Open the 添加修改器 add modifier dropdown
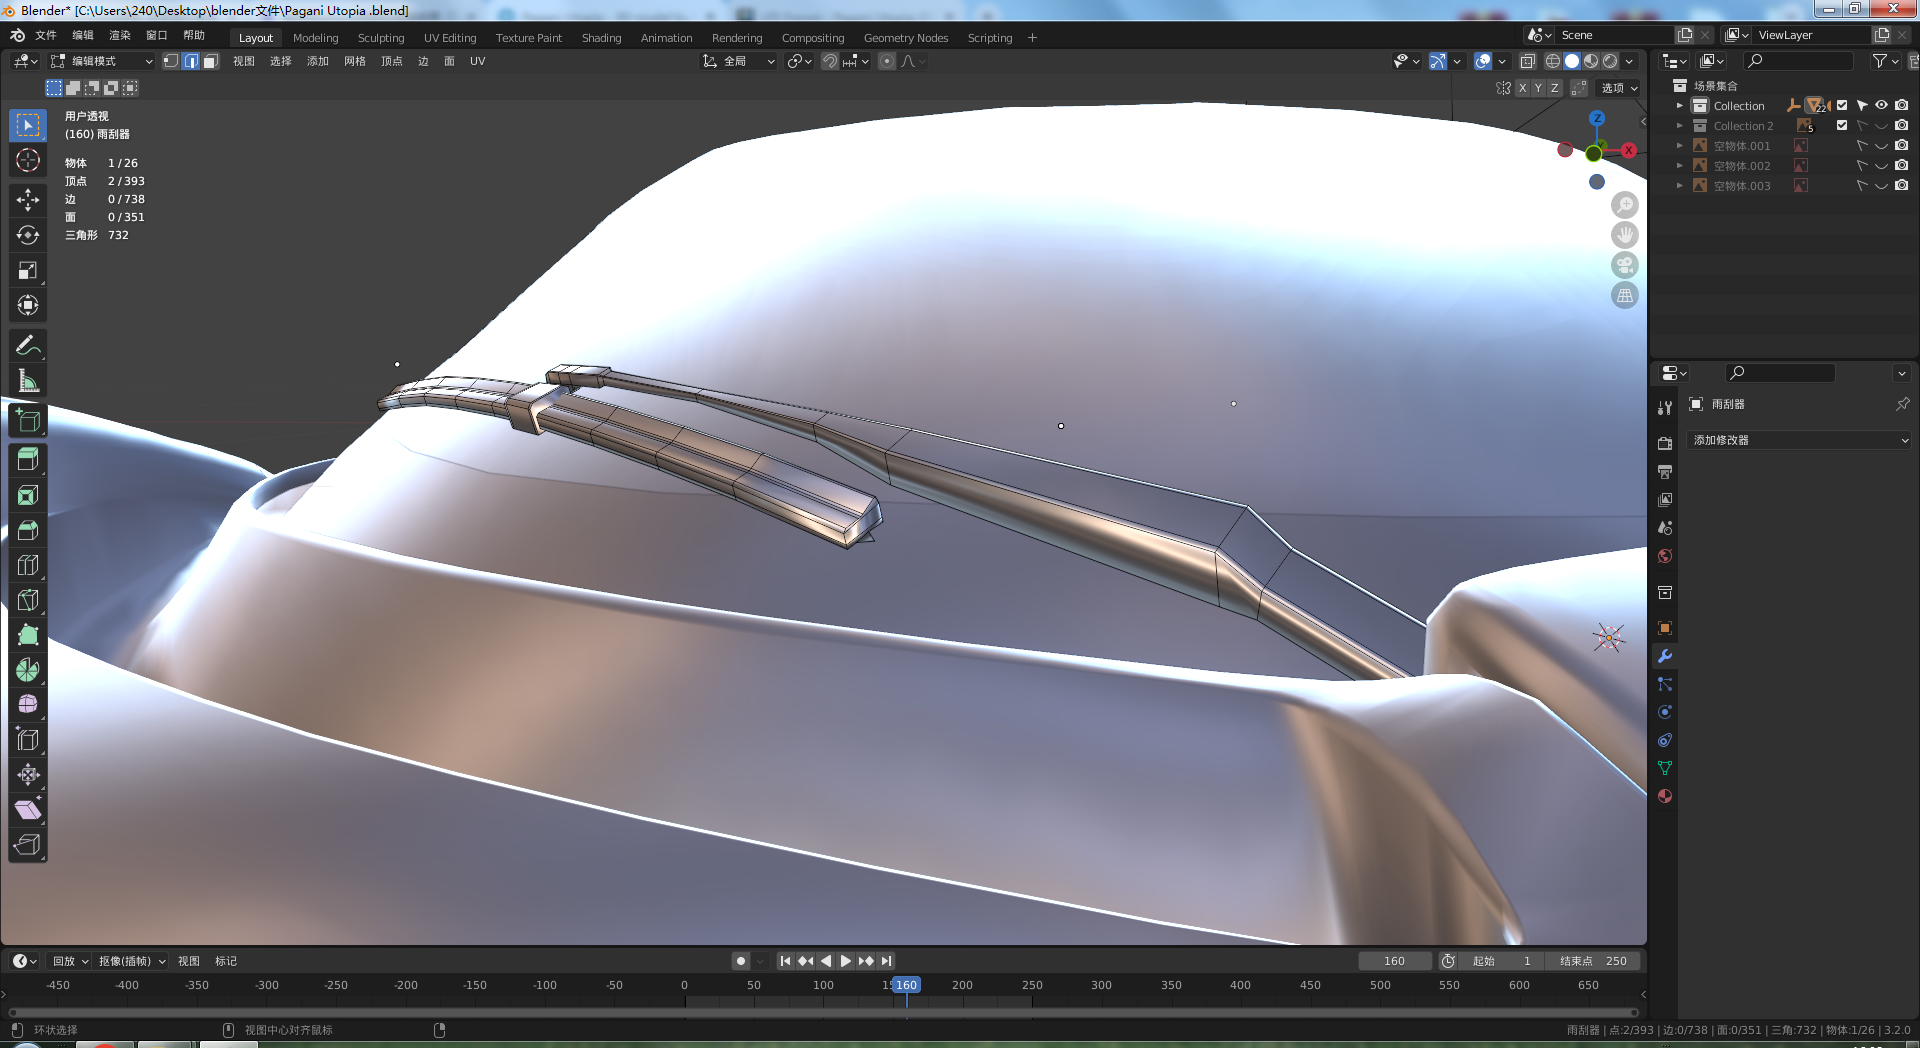The image size is (1920, 1048). (1800, 440)
